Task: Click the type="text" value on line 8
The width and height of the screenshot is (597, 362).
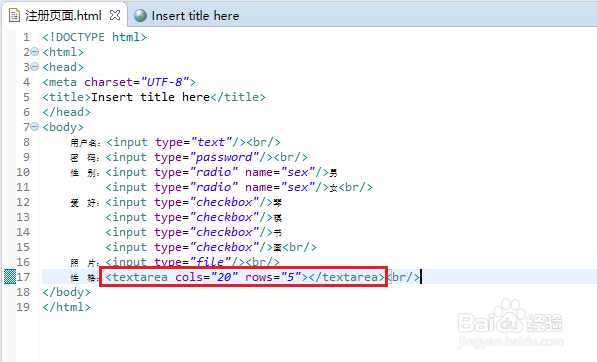Action: click(x=212, y=142)
